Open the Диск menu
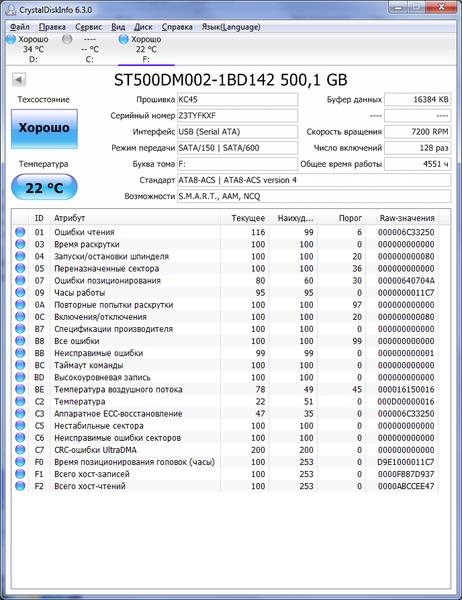 coord(143,27)
